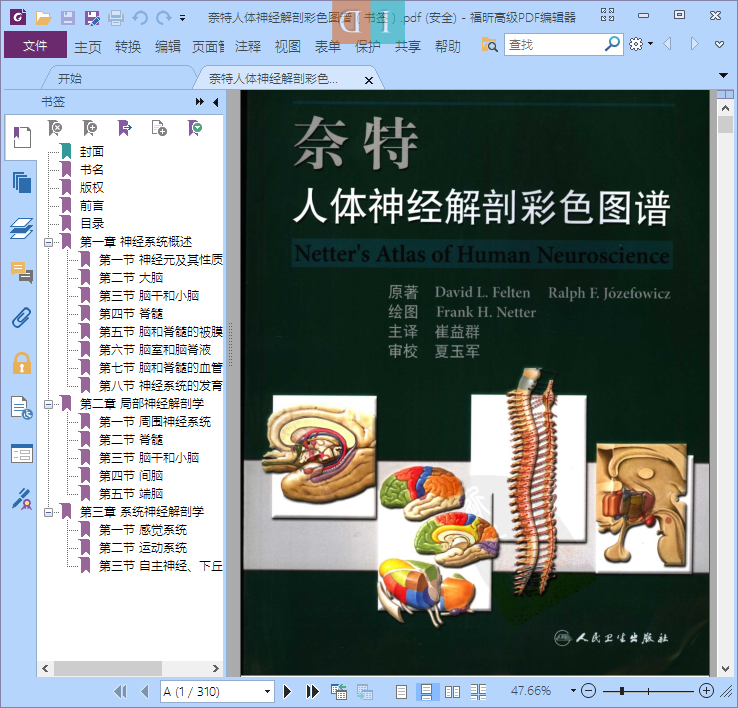The width and height of the screenshot is (738, 708).
Task: Go to the previous page
Action: pyautogui.click(x=144, y=692)
